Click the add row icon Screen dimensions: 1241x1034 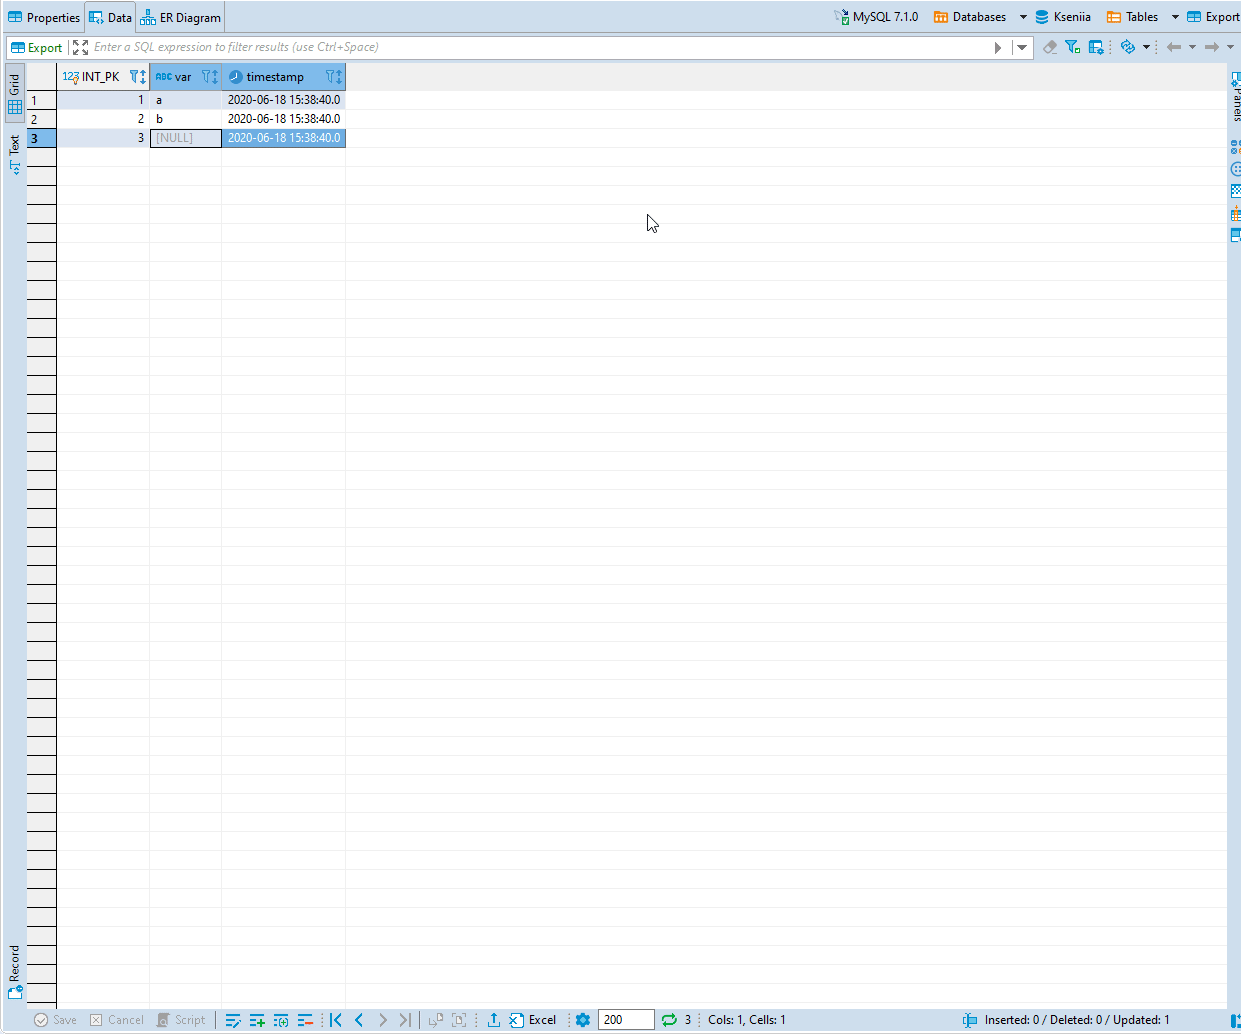coord(257,1020)
